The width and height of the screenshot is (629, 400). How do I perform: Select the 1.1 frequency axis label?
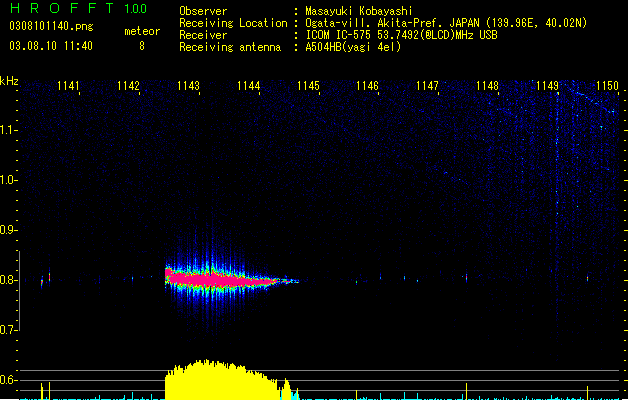click(8, 130)
